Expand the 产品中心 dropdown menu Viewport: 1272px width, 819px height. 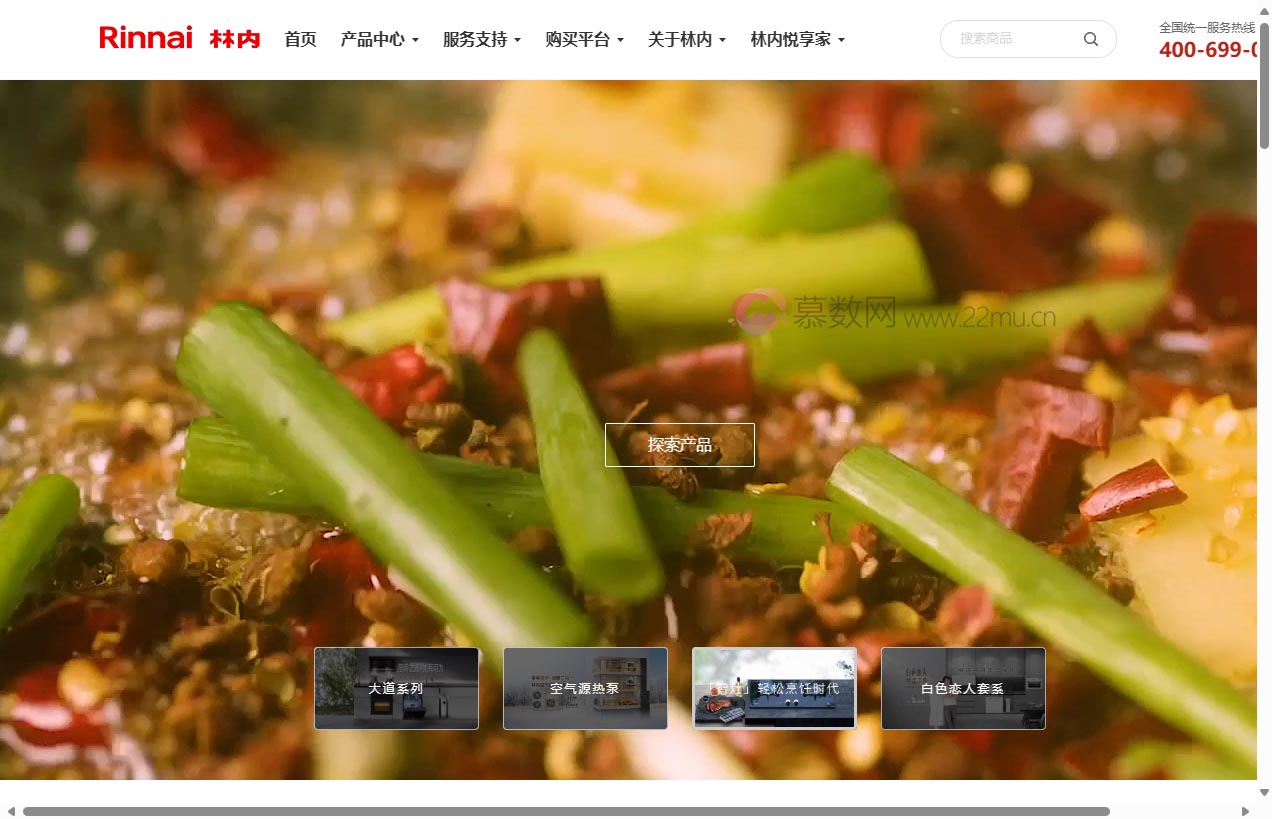[x=379, y=39]
